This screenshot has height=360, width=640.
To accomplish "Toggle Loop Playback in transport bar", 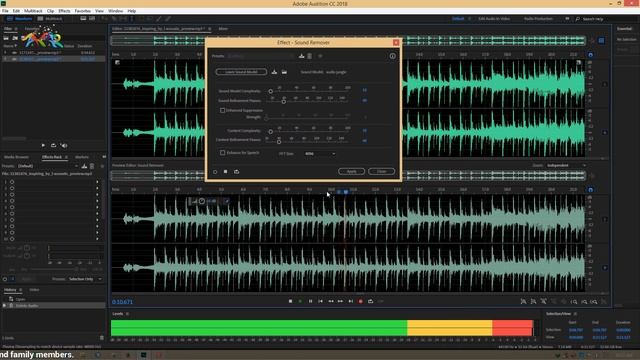I will click(x=370, y=301).
